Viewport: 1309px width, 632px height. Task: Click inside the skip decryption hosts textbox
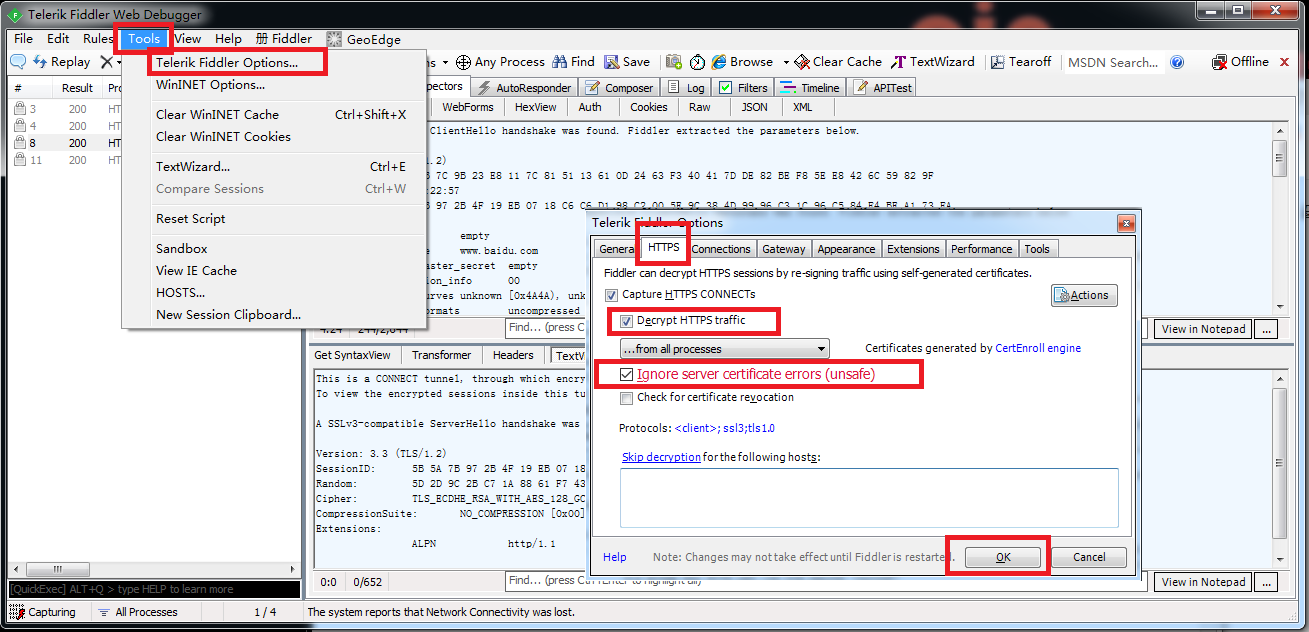pos(869,497)
